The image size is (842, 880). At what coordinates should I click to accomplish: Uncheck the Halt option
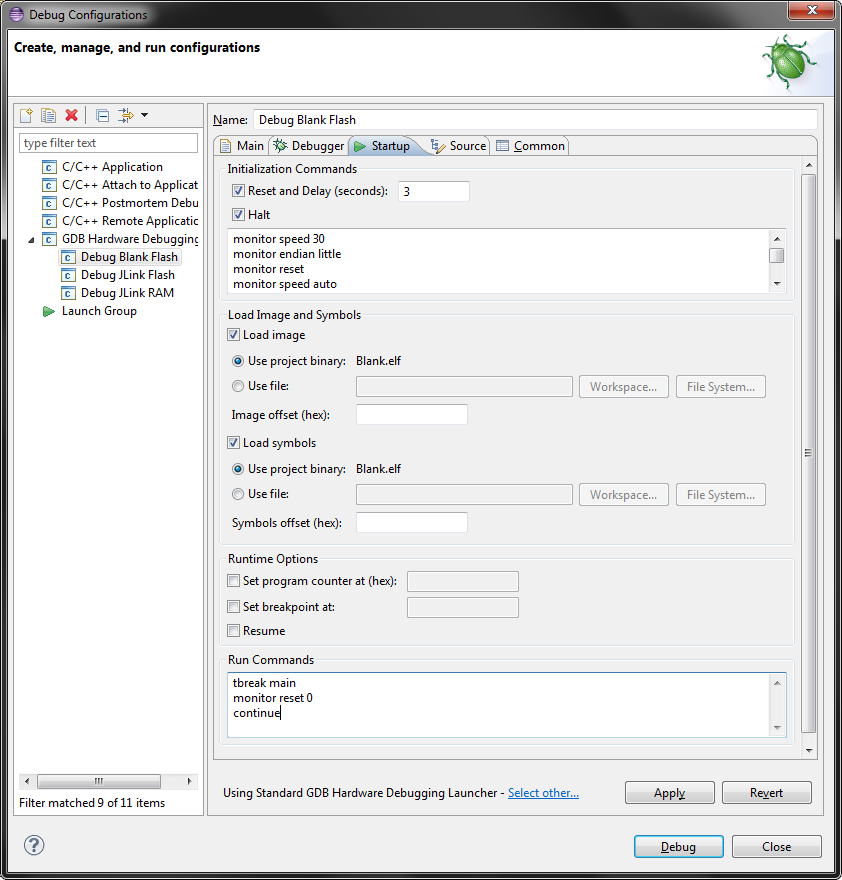pyautogui.click(x=237, y=214)
